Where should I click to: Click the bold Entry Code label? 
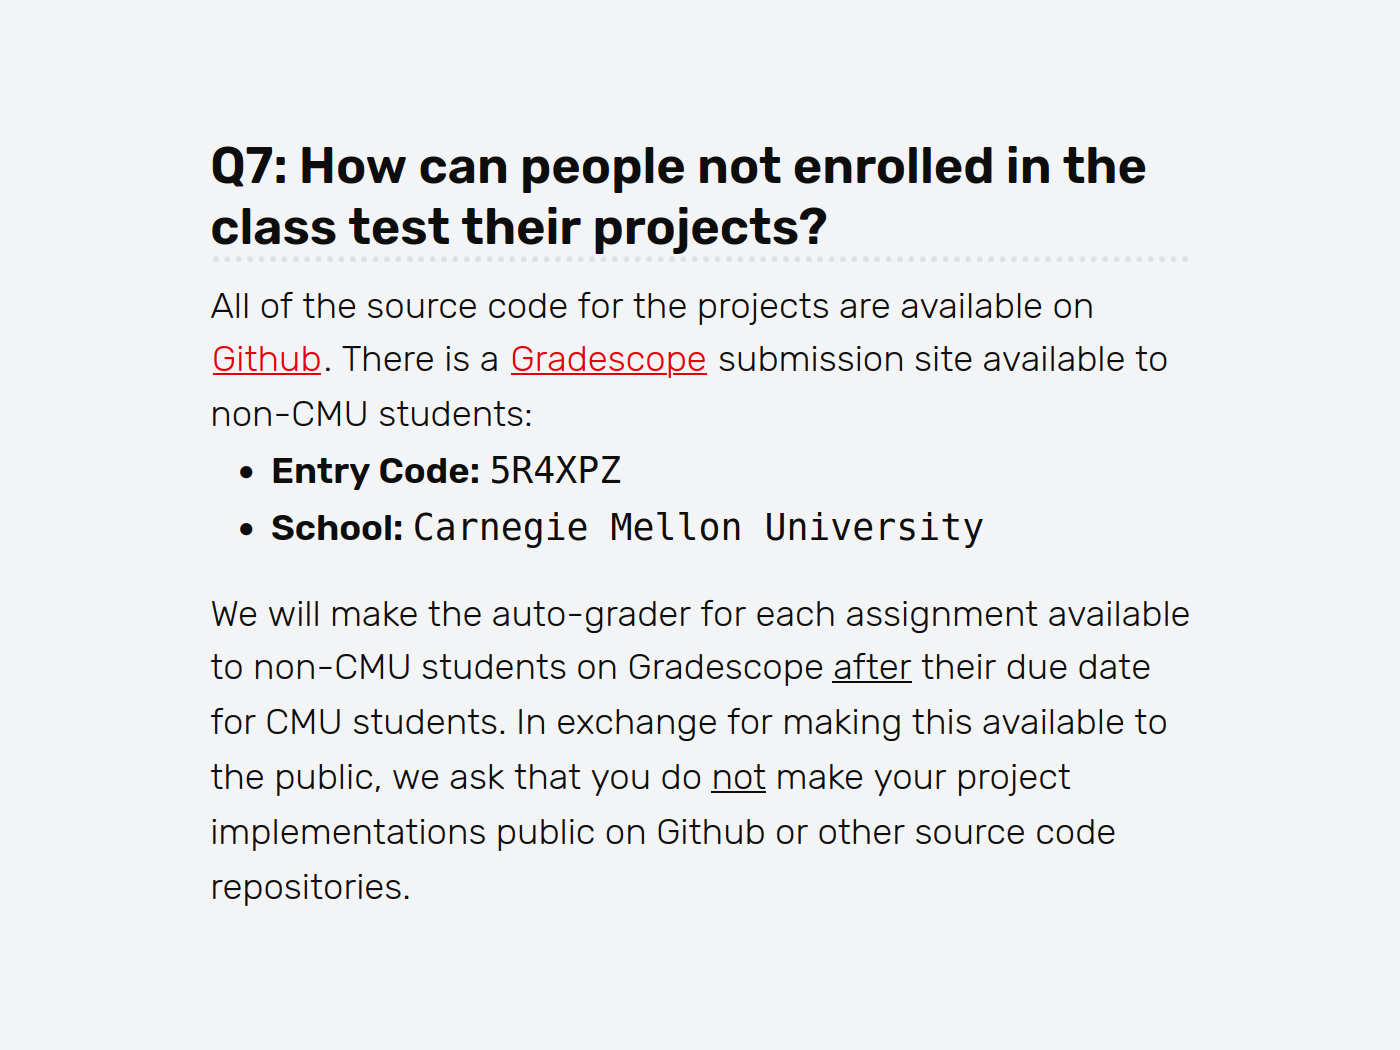coord(376,471)
